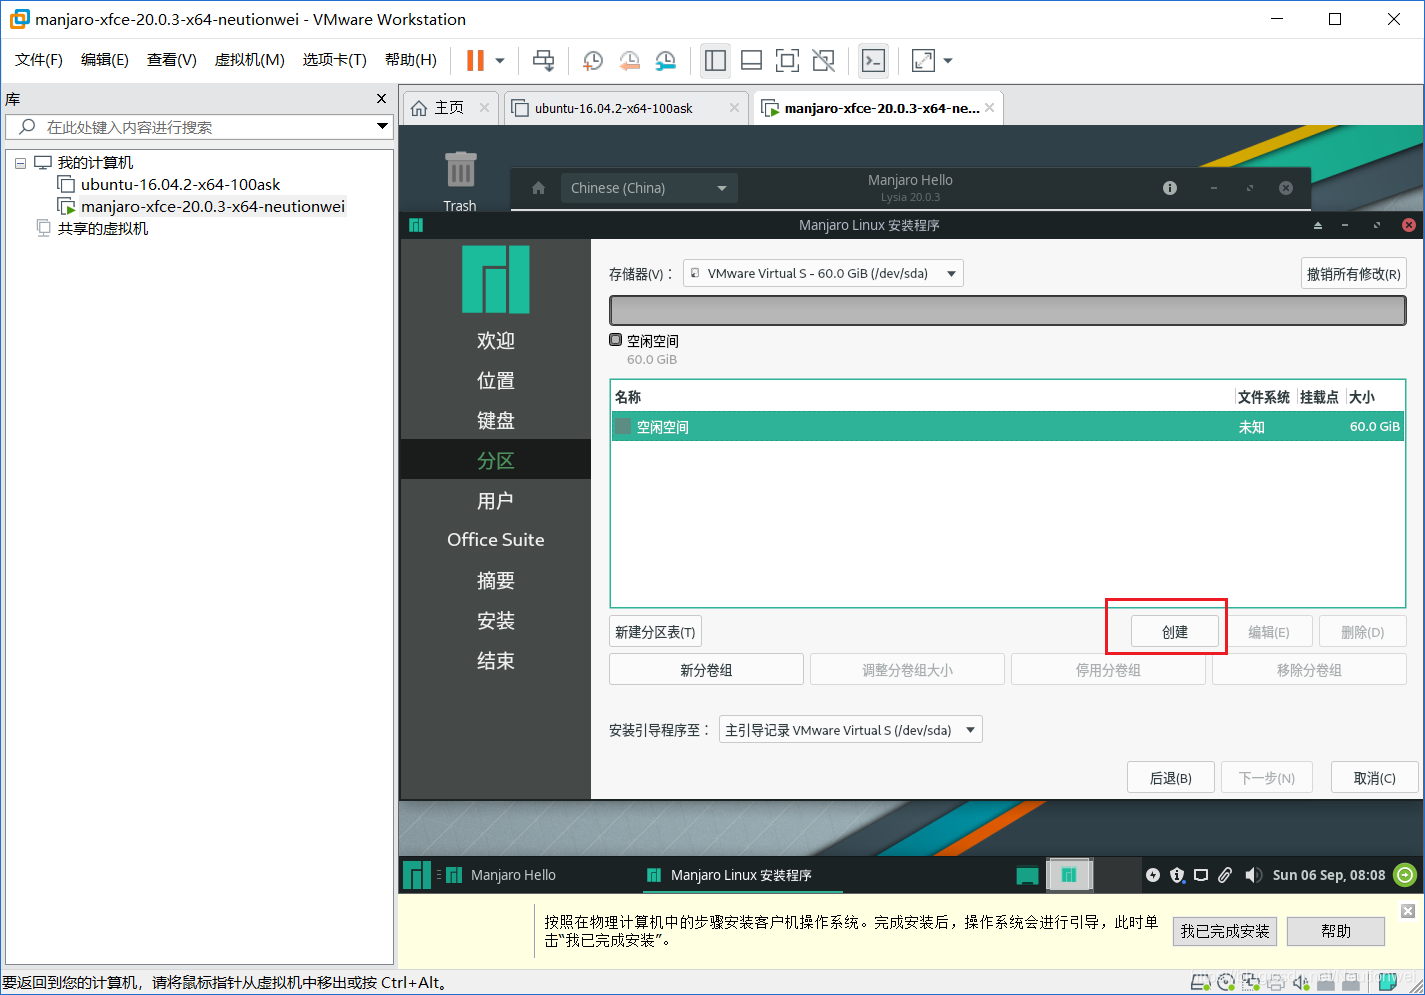Click the 帮助 button in yellow bar

click(1336, 931)
